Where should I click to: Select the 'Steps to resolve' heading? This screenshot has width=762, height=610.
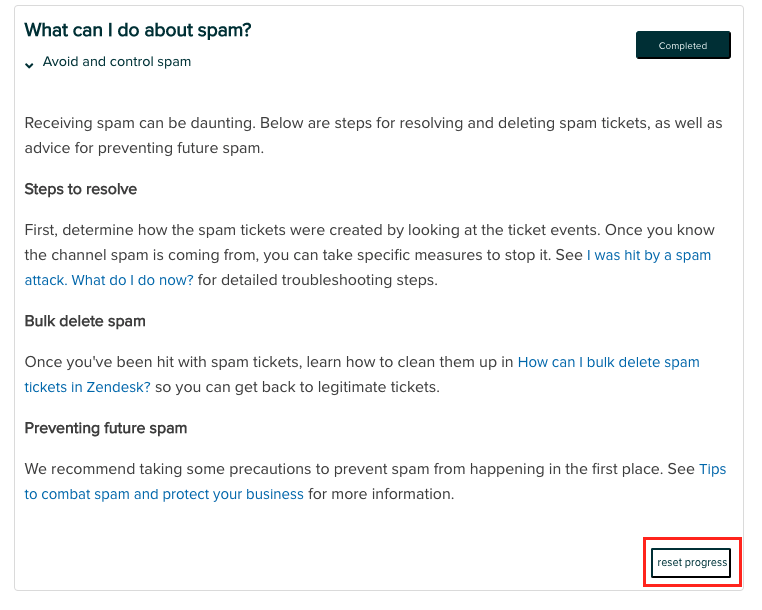pyautogui.click(x=81, y=189)
